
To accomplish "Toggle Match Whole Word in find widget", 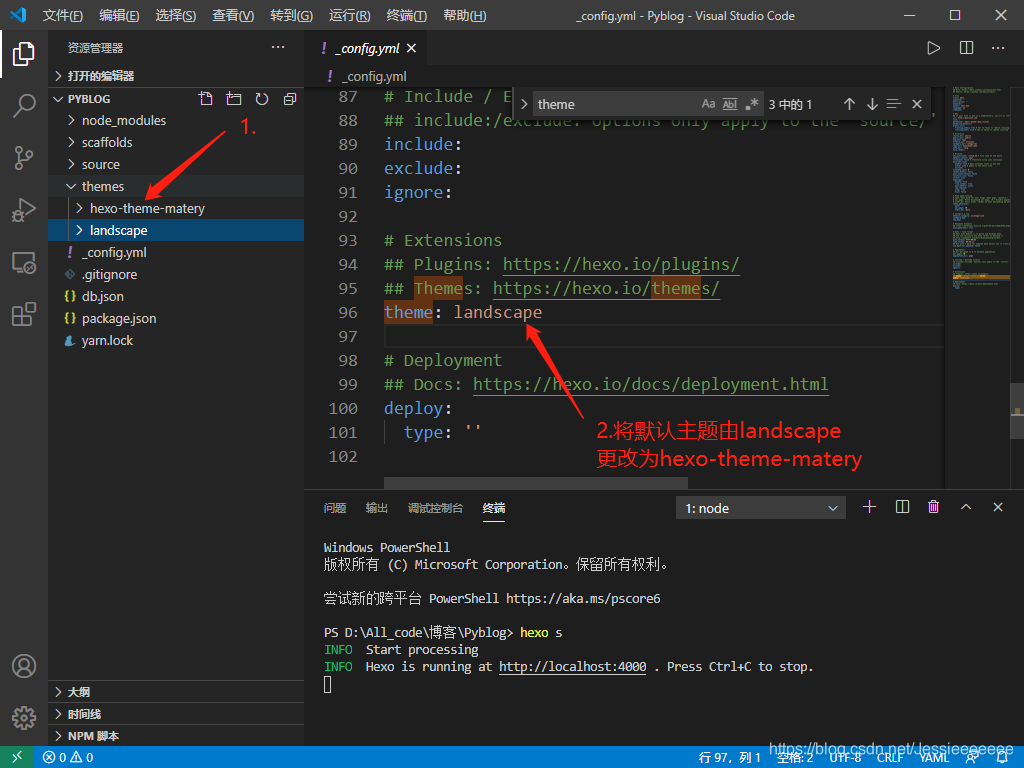I will click(730, 104).
